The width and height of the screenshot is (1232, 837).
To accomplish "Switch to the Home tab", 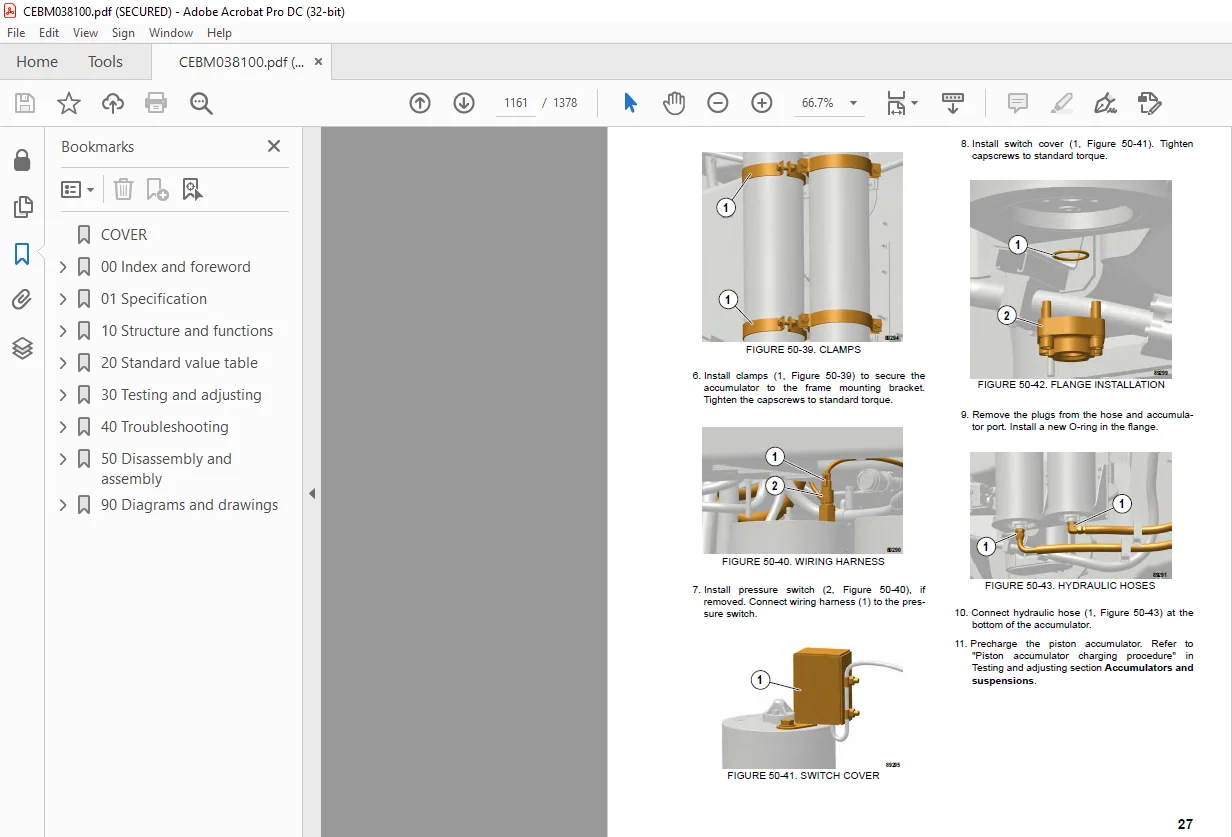I will (37, 62).
